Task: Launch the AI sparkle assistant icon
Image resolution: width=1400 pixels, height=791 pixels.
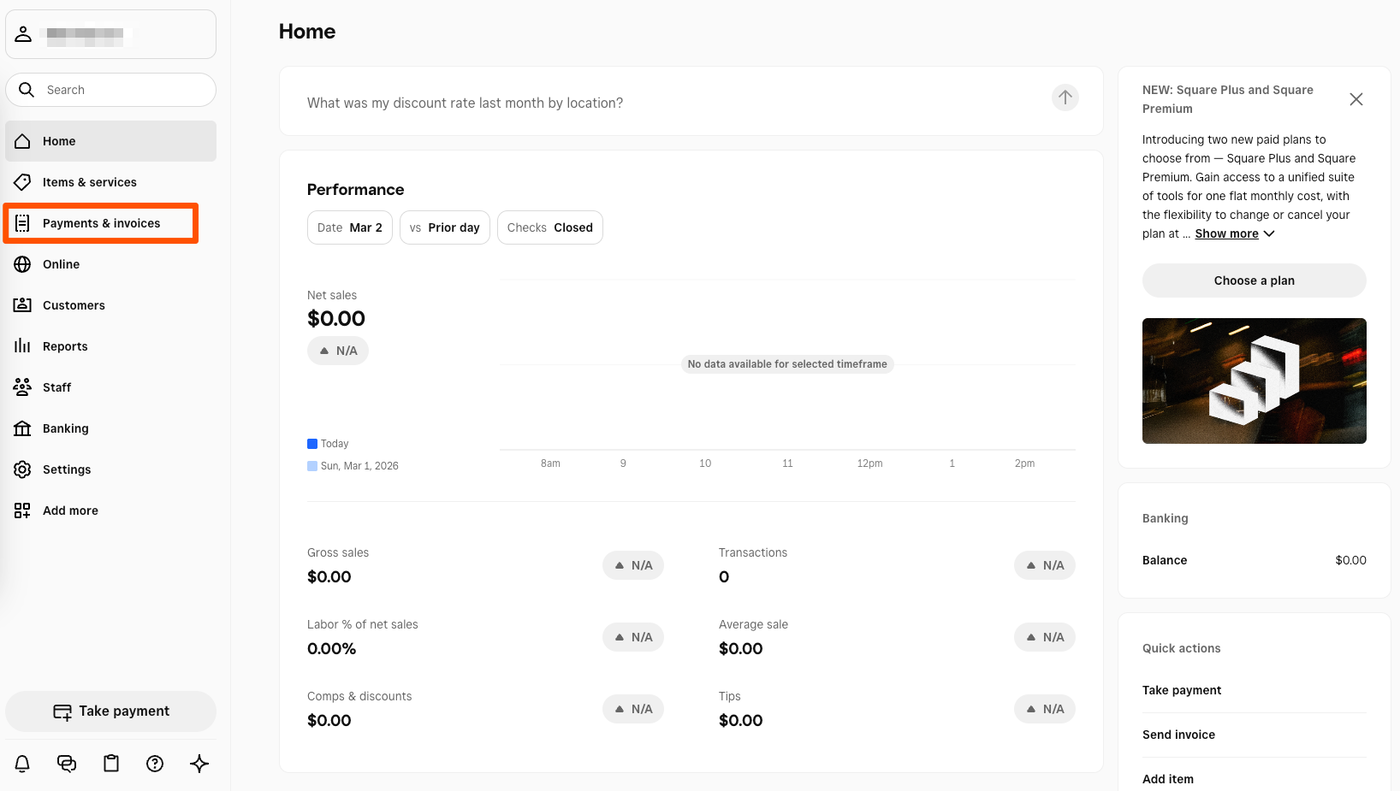Action: coord(199,764)
